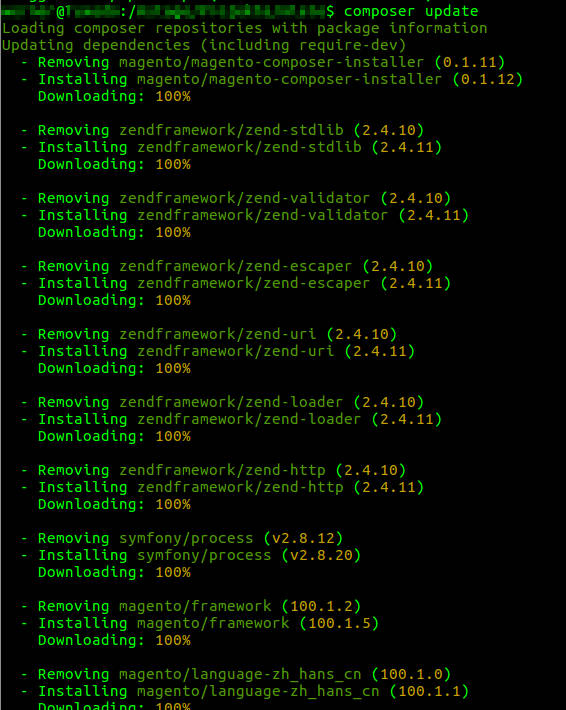The height and width of the screenshot is (710, 566).
Task: Click 'Removing magento/framework (100.1.2)' line
Action: tap(191, 606)
